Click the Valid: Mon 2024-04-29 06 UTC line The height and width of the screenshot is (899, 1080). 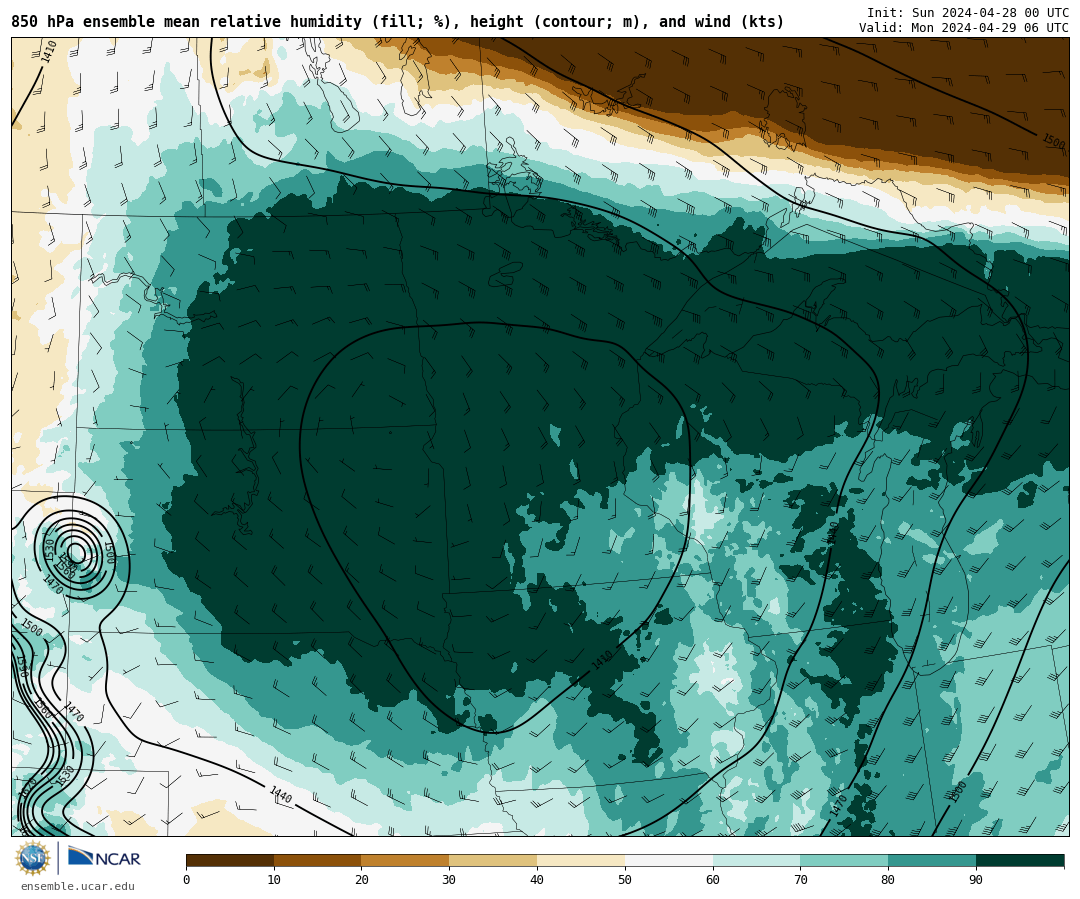tap(964, 28)
